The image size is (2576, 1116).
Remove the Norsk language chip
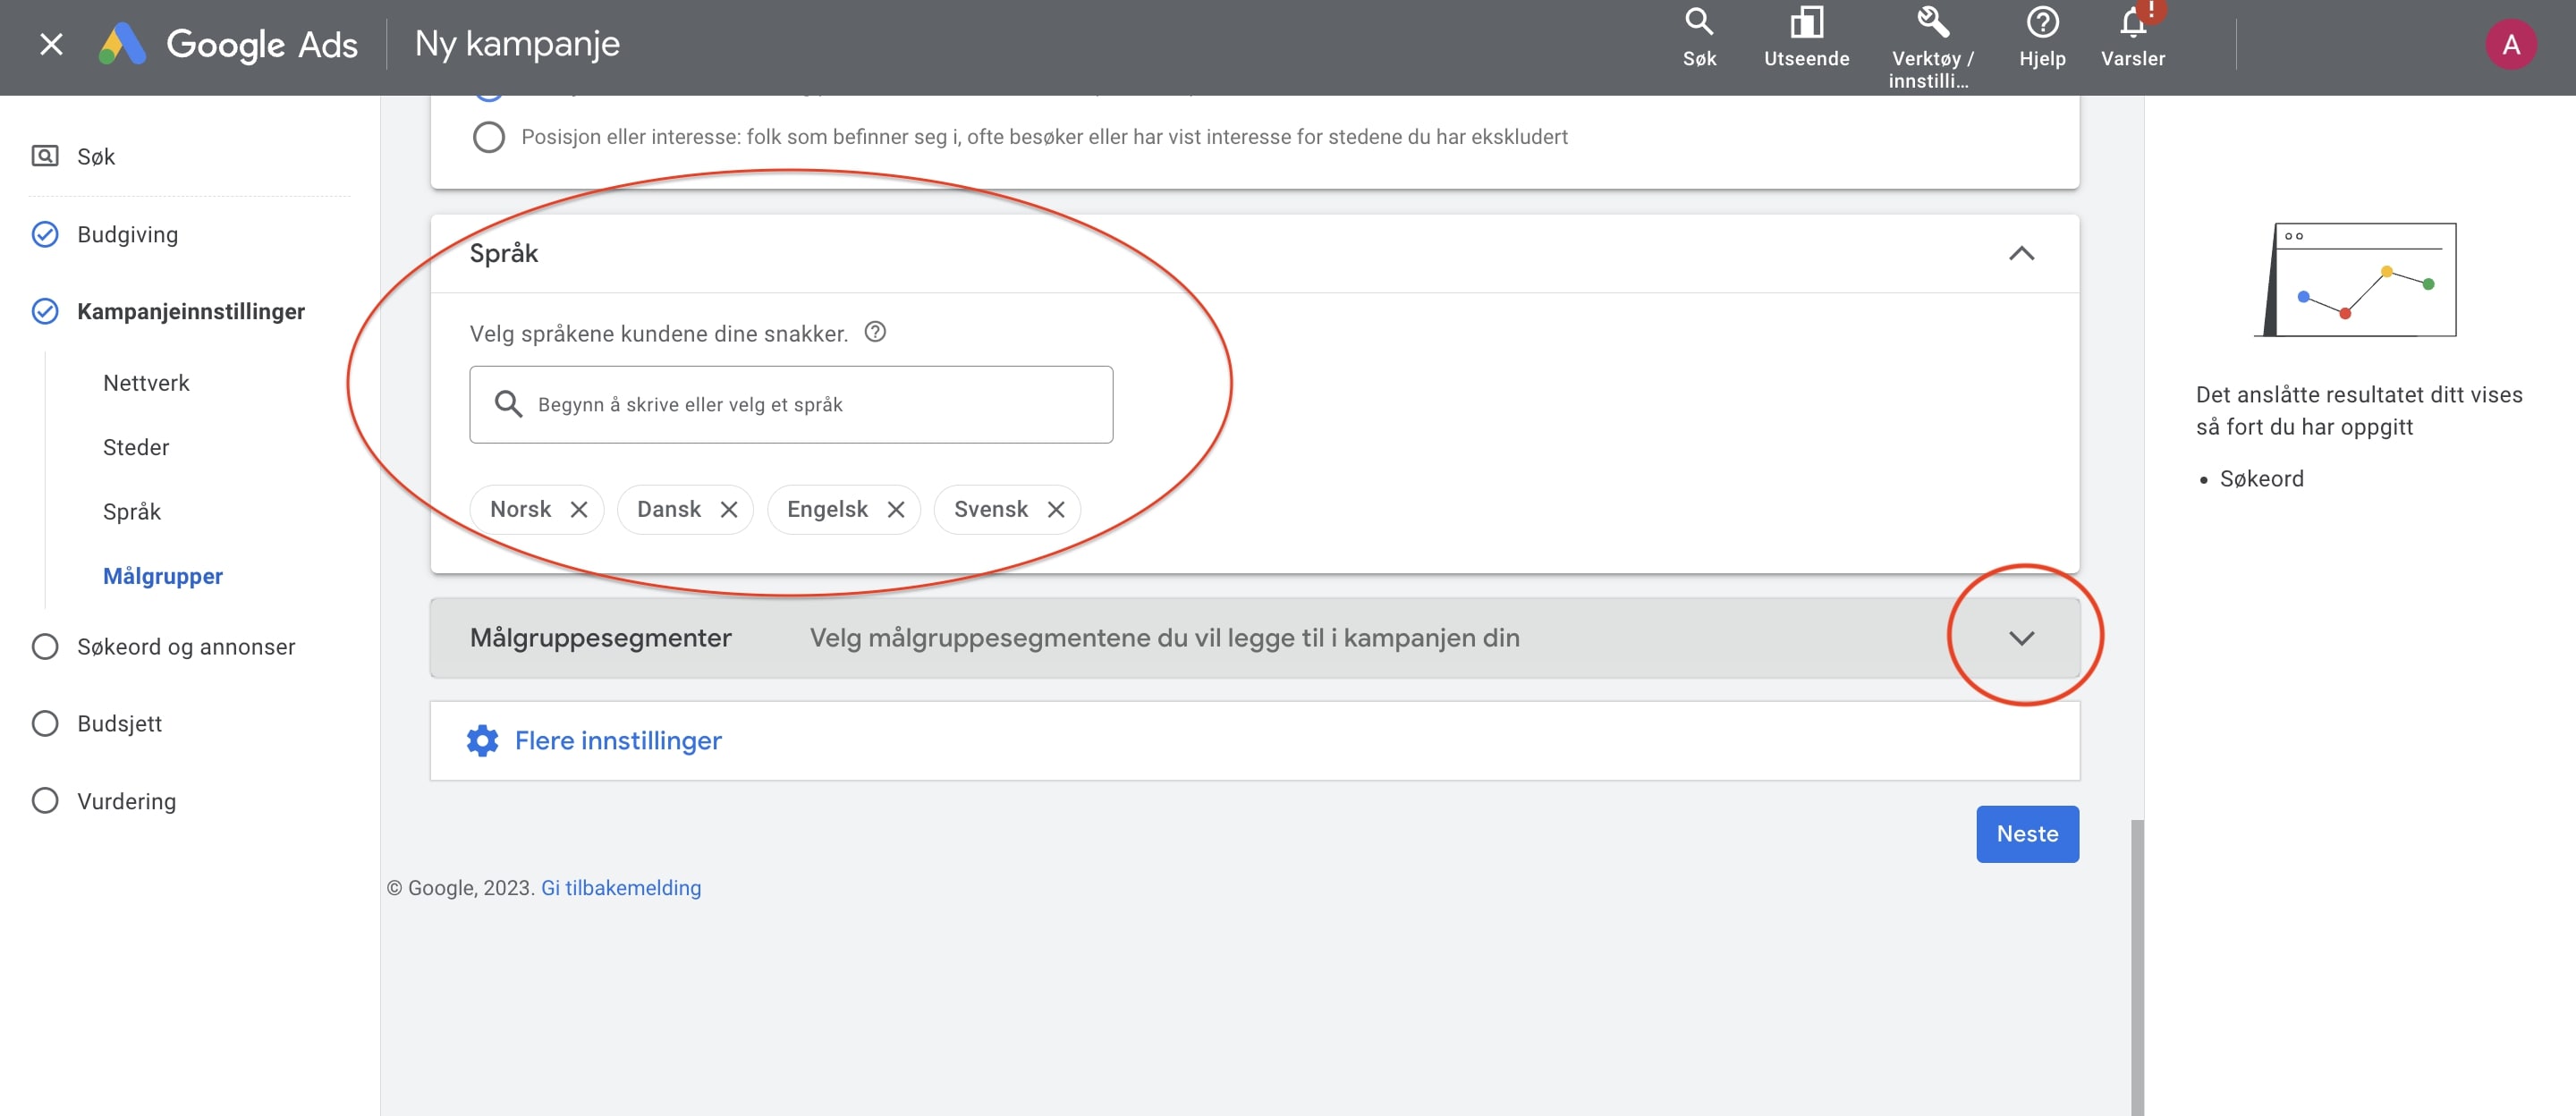pyautogui.click(x=579, y=509)
